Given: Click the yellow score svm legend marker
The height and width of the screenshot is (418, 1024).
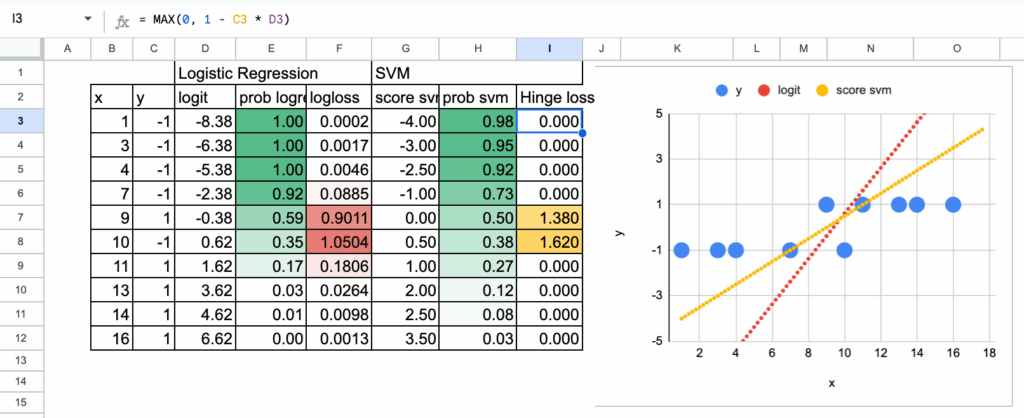Looking at the screenshot, I should 822,91.
